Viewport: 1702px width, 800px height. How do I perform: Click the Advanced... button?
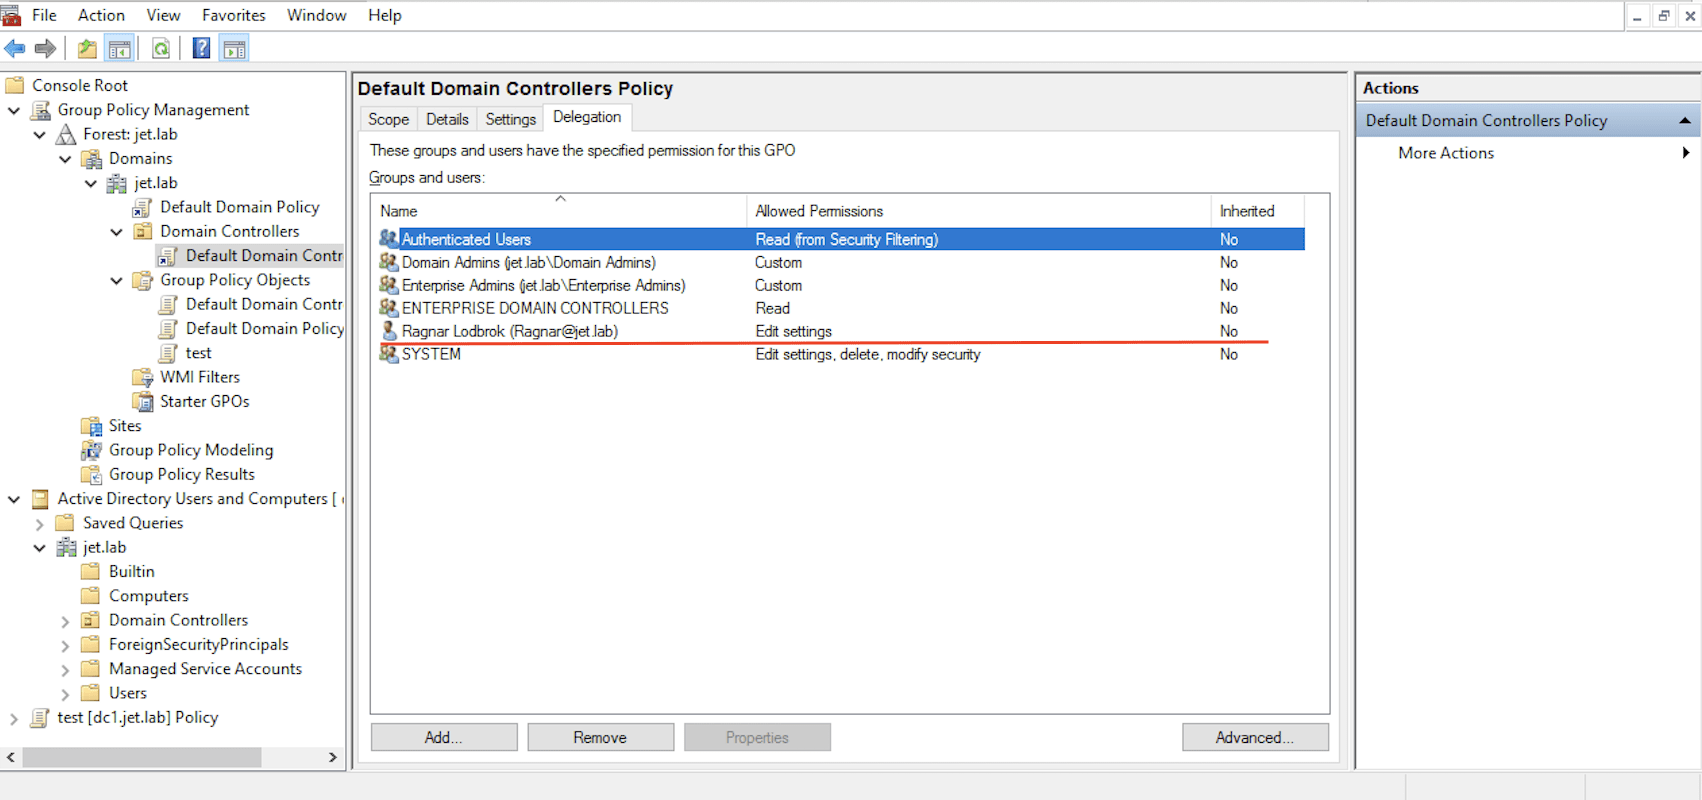pyautogui.click(x=1255, y=737)
